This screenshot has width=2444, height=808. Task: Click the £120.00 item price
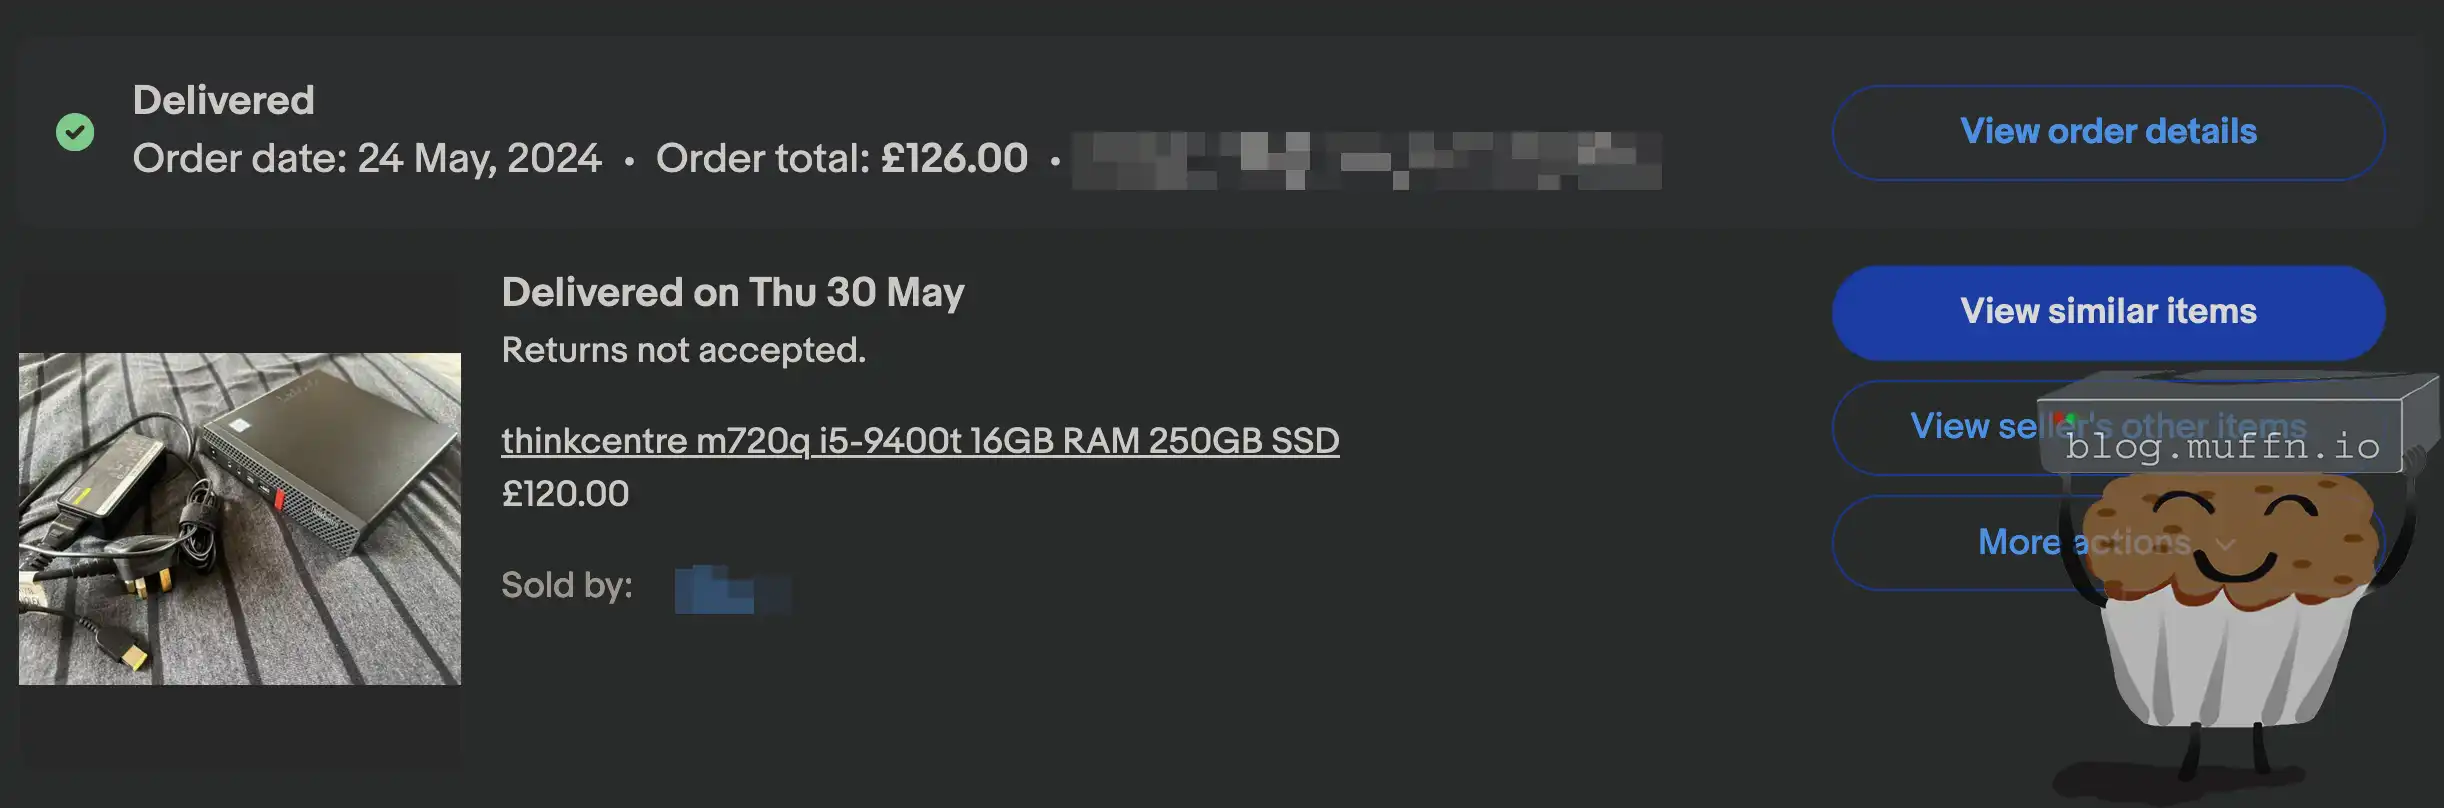tap(565, 494)
